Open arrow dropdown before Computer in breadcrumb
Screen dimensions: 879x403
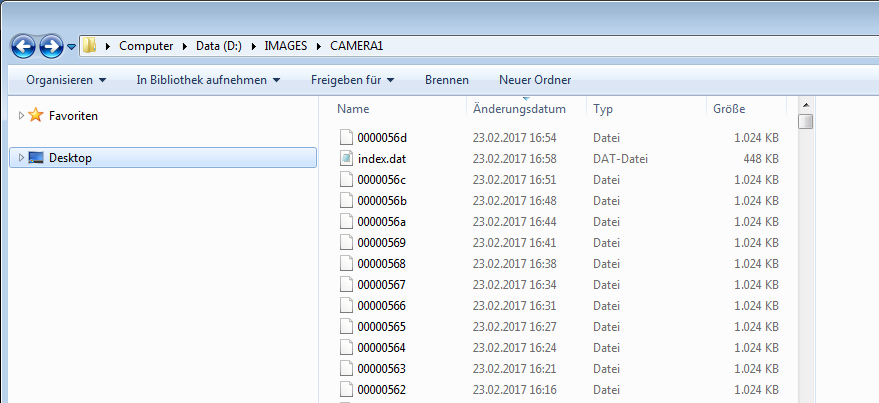point(108,47)
